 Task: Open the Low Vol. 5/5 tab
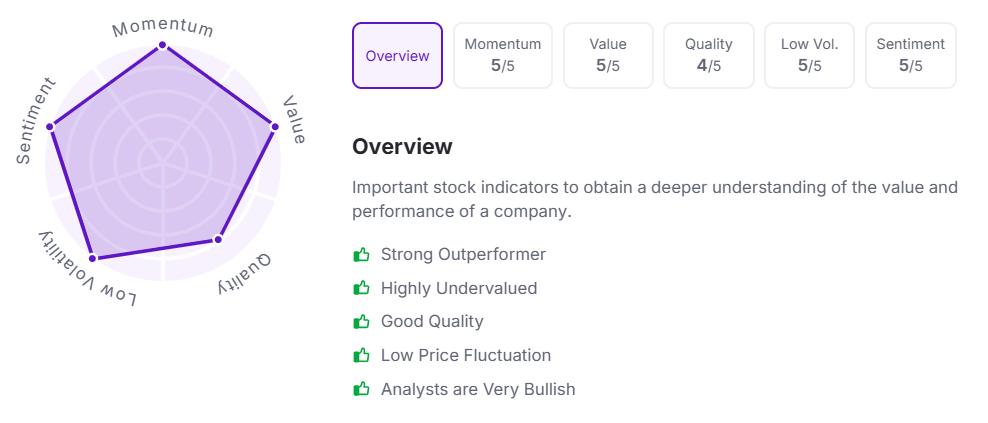[810, 56]
